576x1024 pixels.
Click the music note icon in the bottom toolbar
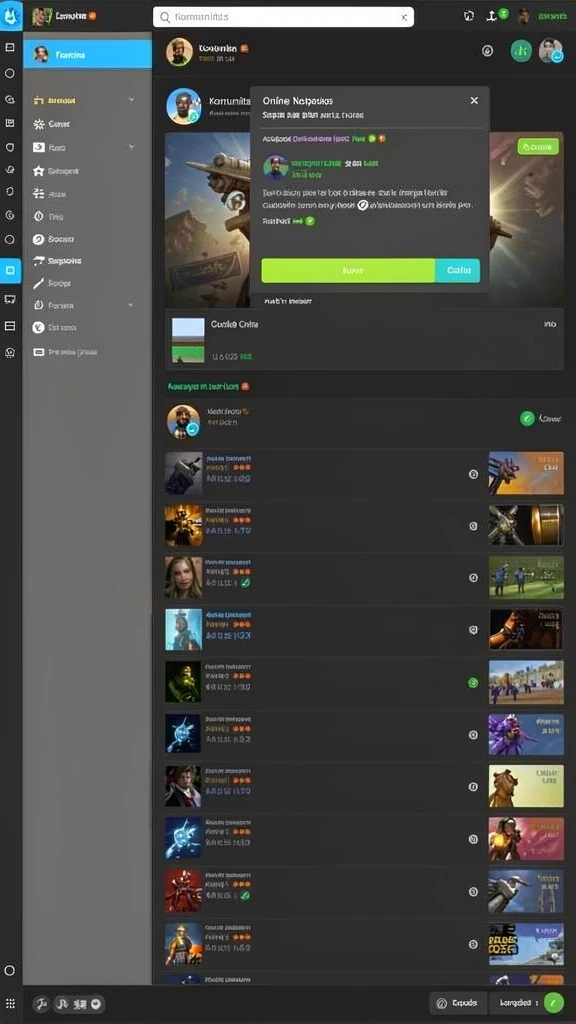click(x=62, y=1004)
